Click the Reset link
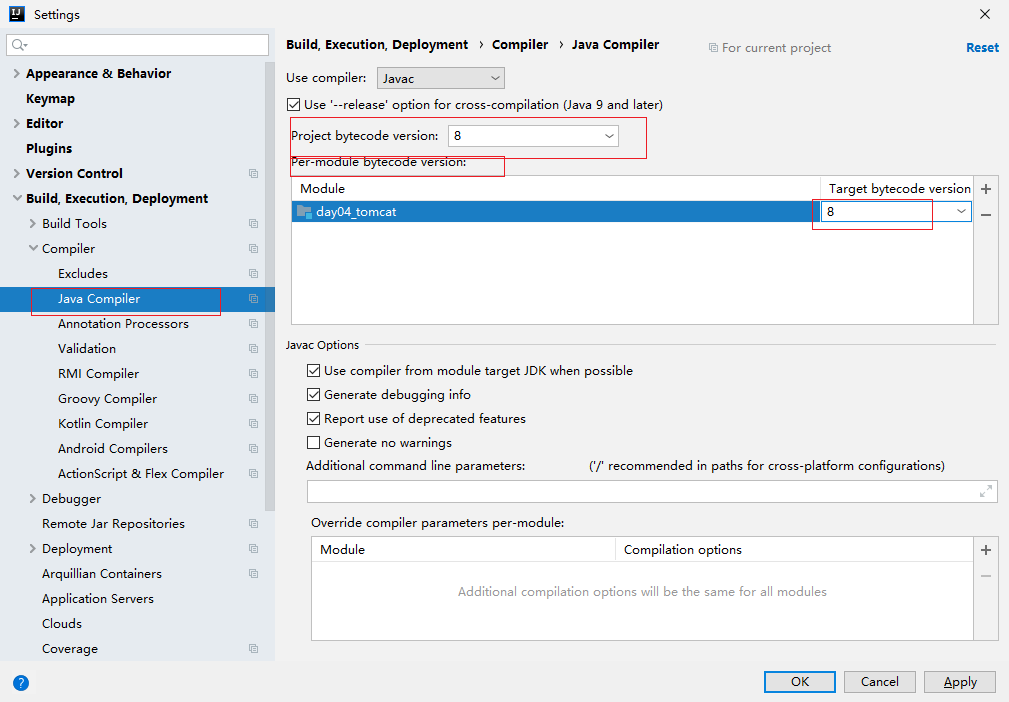The width and height of the screenshot is (1009, 702). 982,48
